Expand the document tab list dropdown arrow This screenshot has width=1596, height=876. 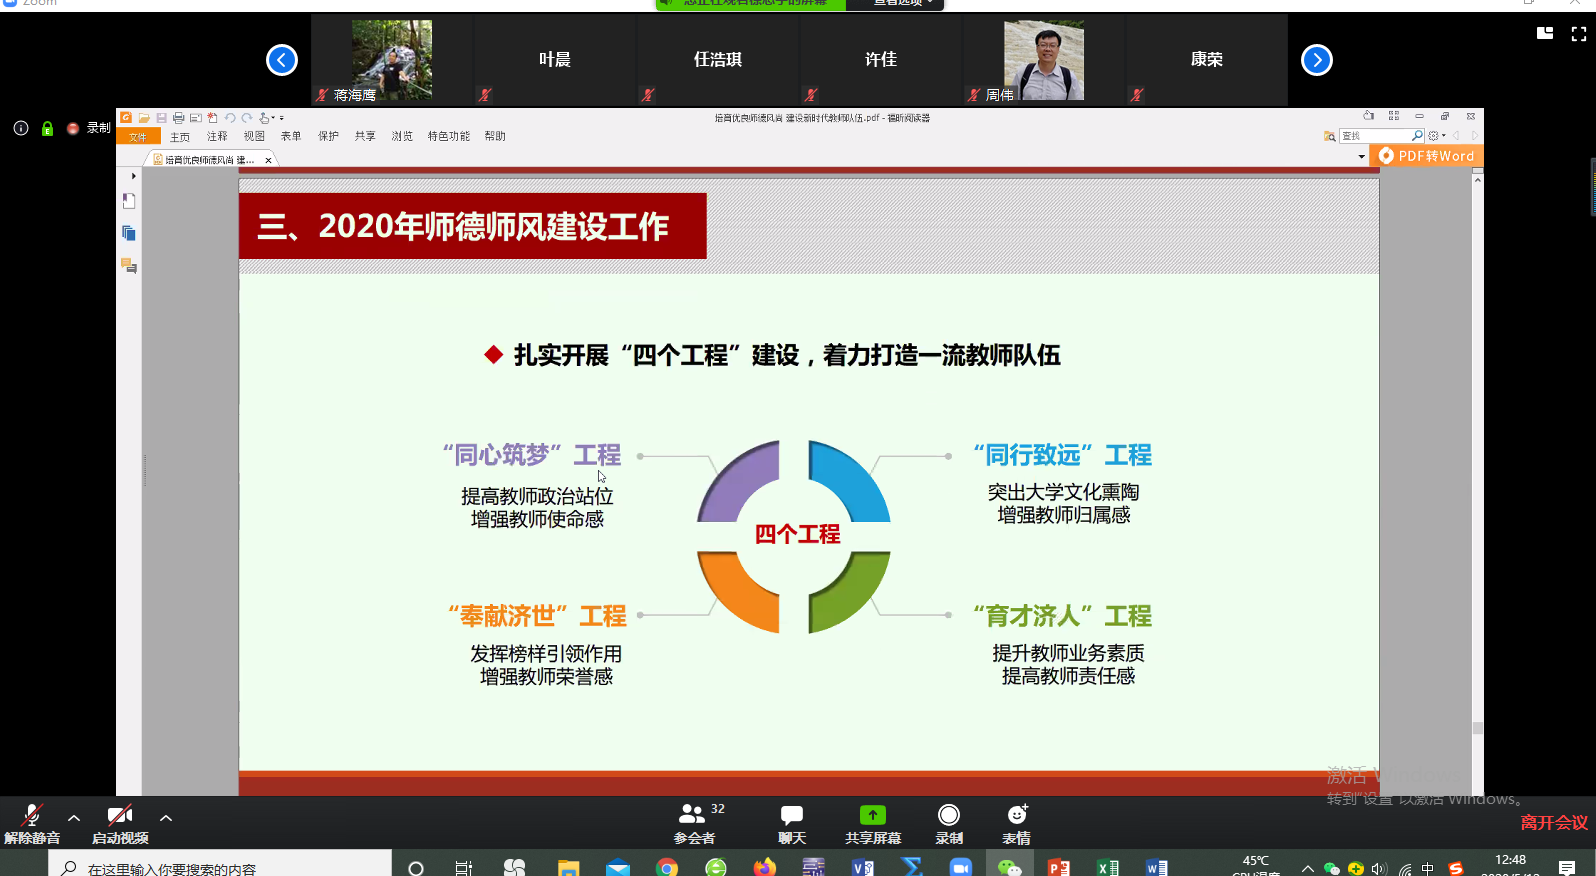click(1361, 157)
